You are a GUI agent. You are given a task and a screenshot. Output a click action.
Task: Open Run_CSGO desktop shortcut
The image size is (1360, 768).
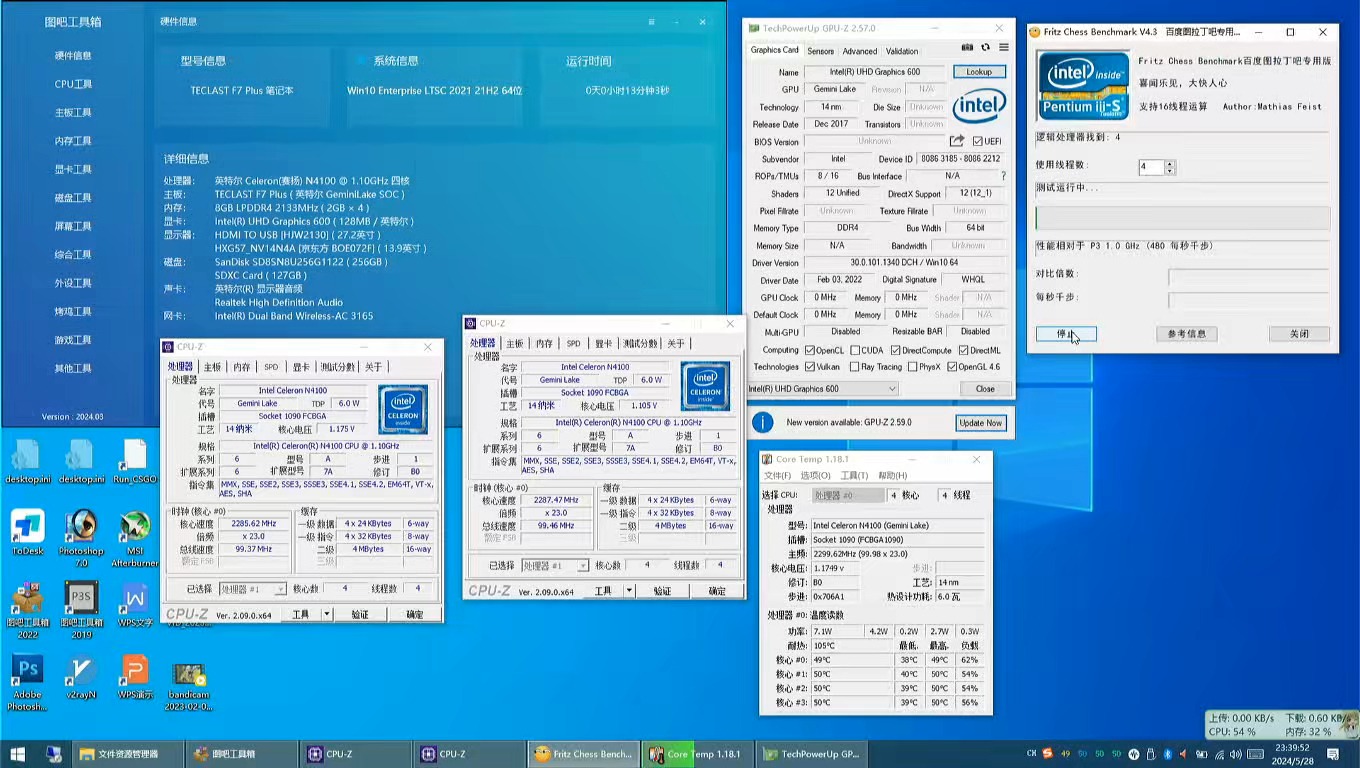coord(135,461)
